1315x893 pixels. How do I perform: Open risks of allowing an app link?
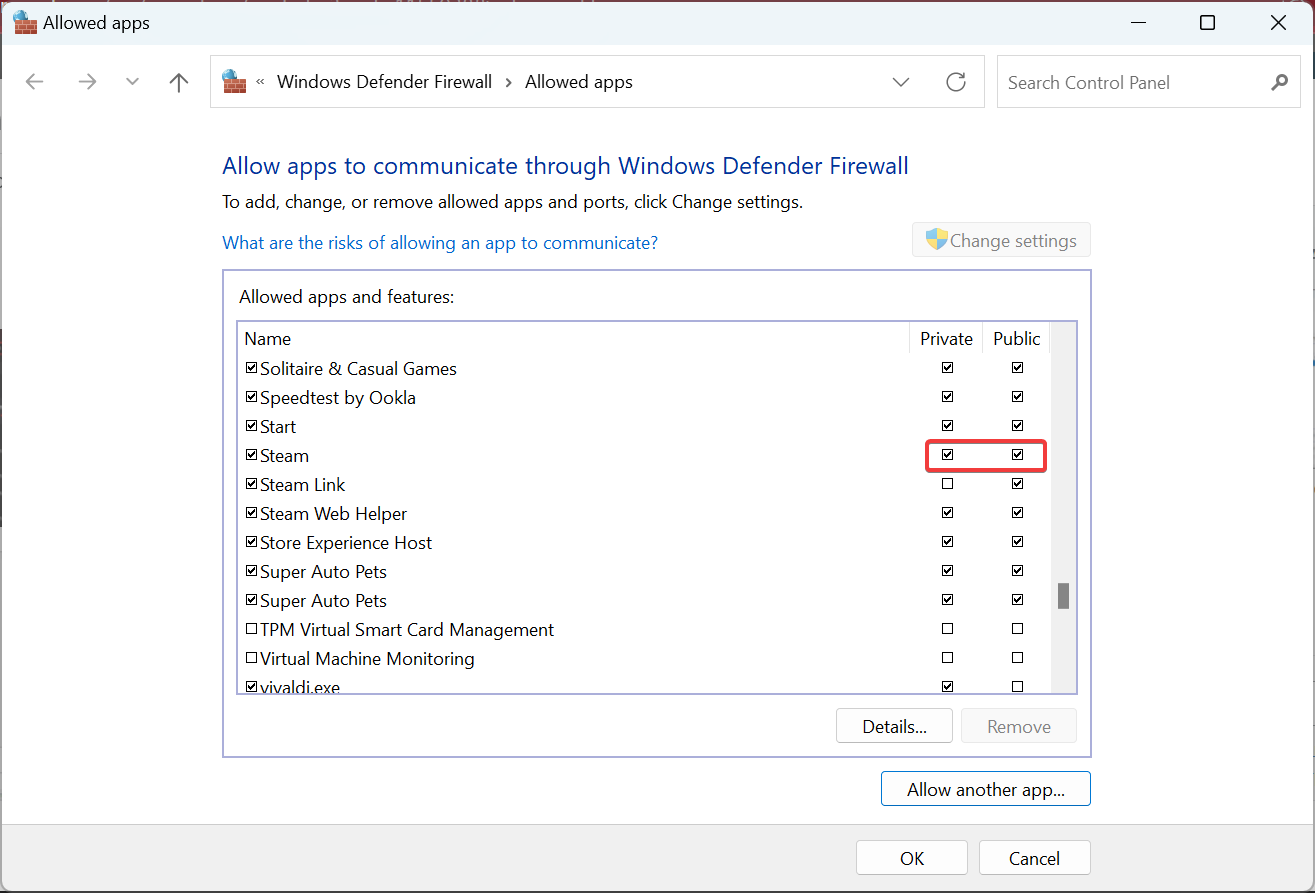(x=440, y=243)
